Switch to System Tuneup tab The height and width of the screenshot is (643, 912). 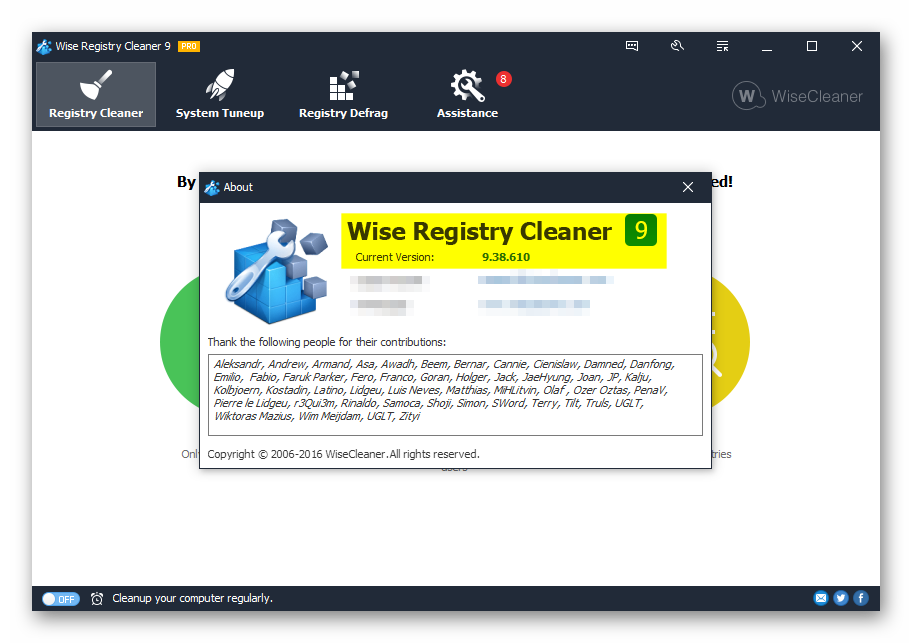(220, 95)
